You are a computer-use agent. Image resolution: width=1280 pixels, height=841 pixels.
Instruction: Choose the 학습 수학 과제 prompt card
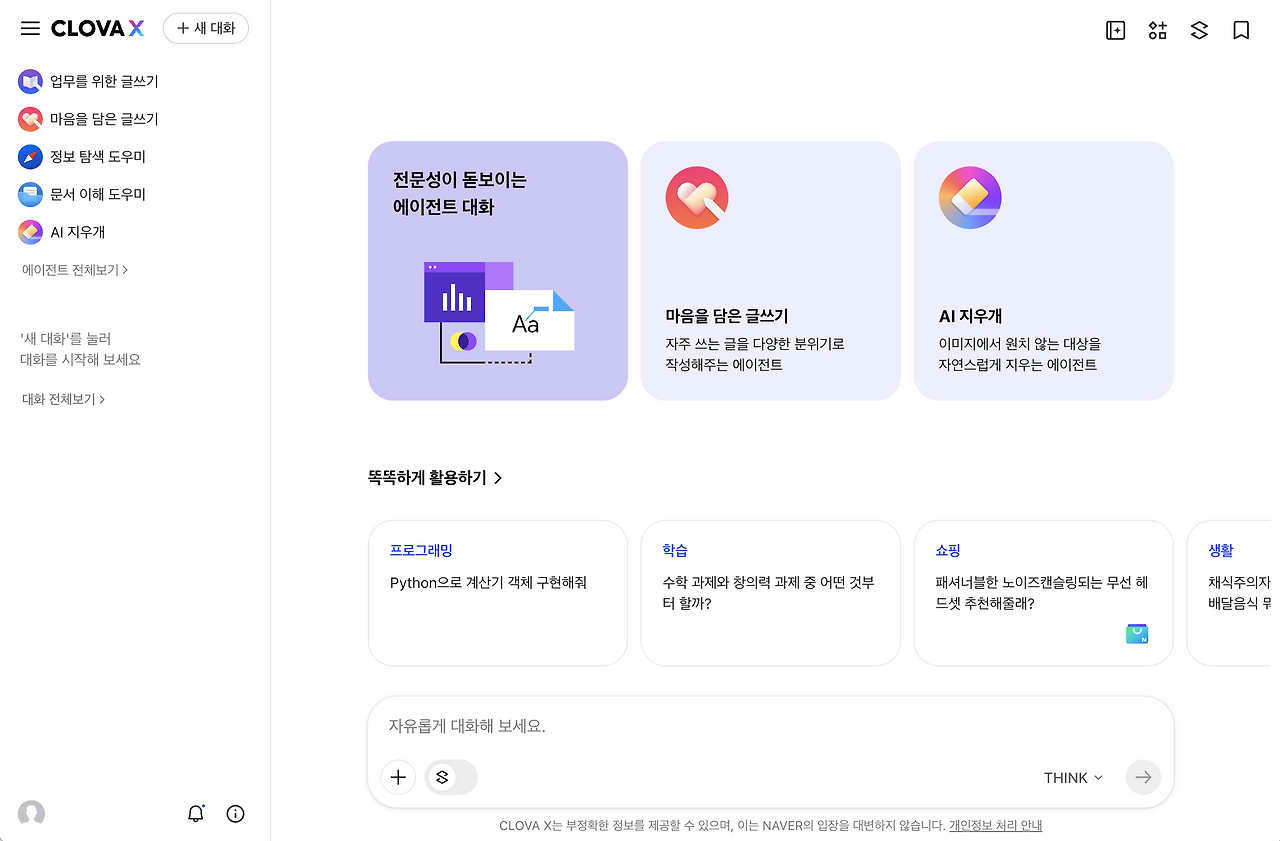point(771,593)
